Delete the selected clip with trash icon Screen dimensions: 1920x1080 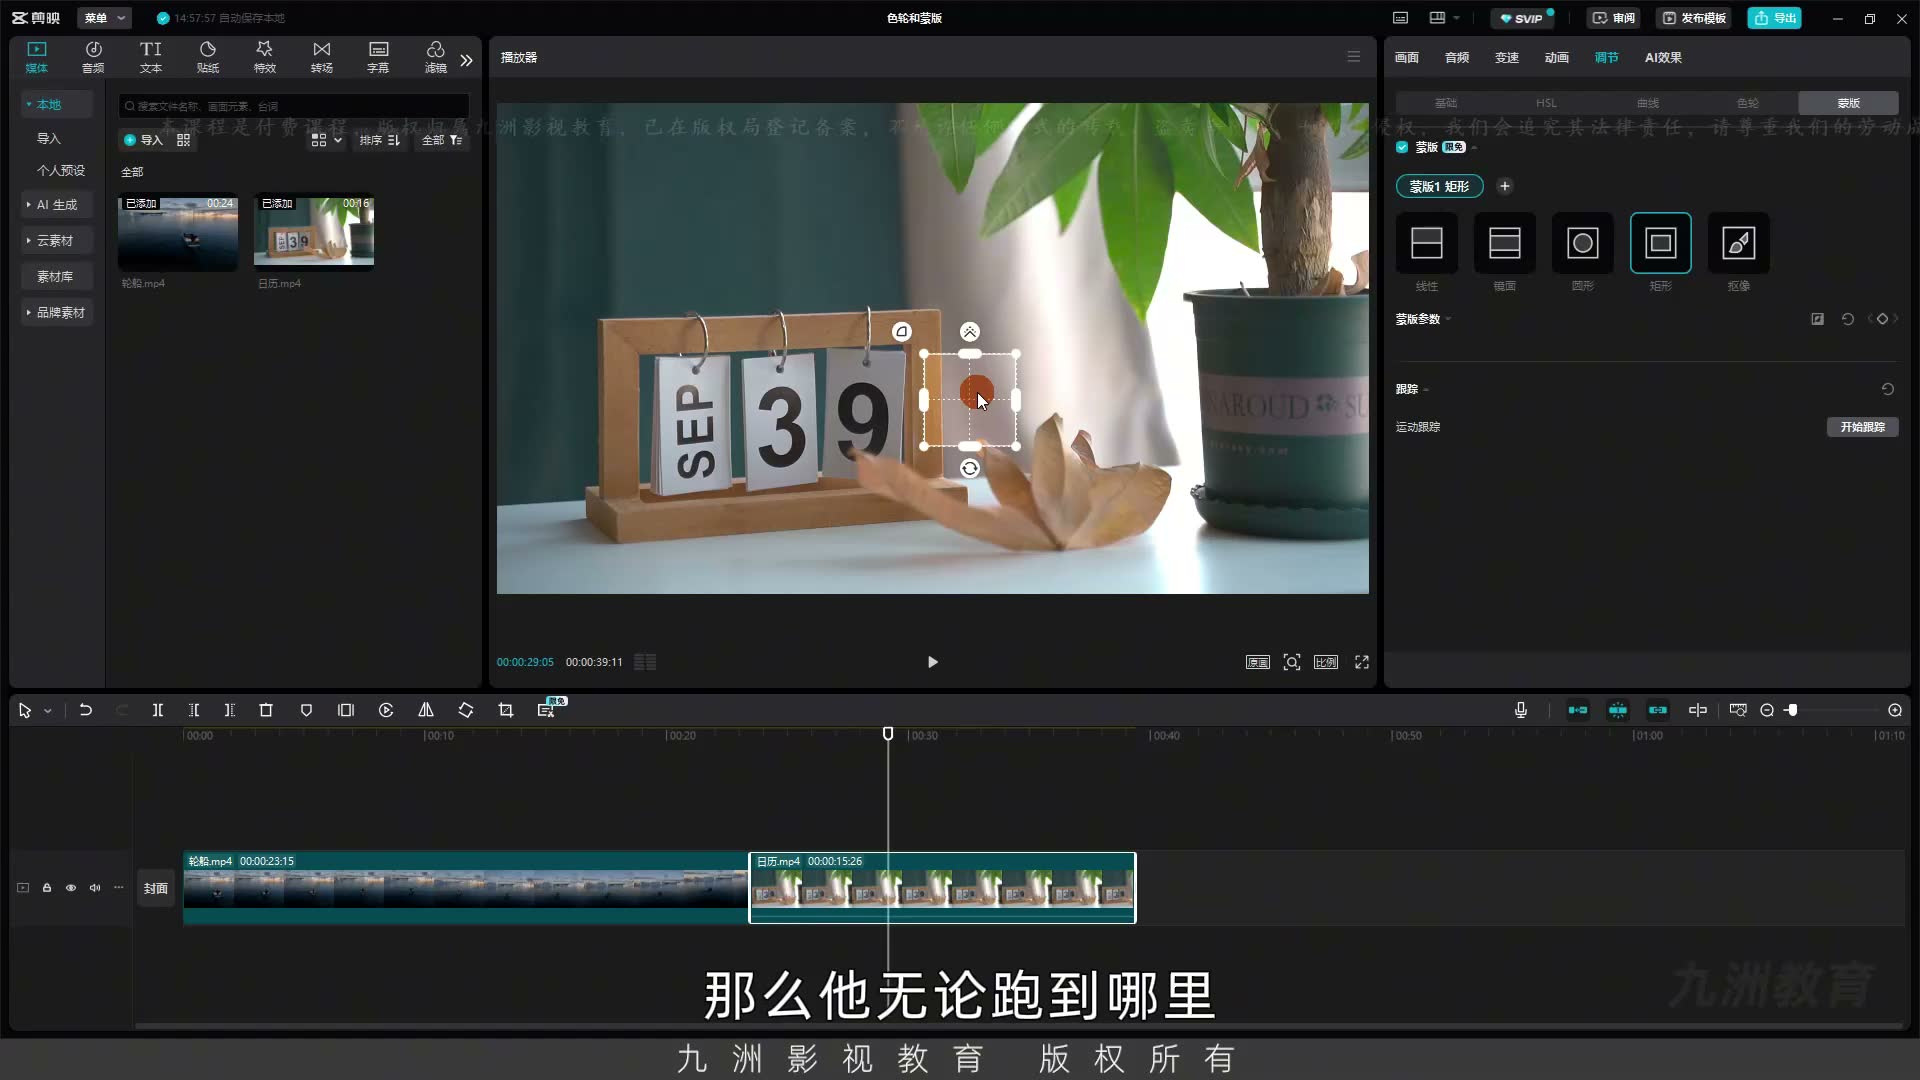(x=266, y=710)
